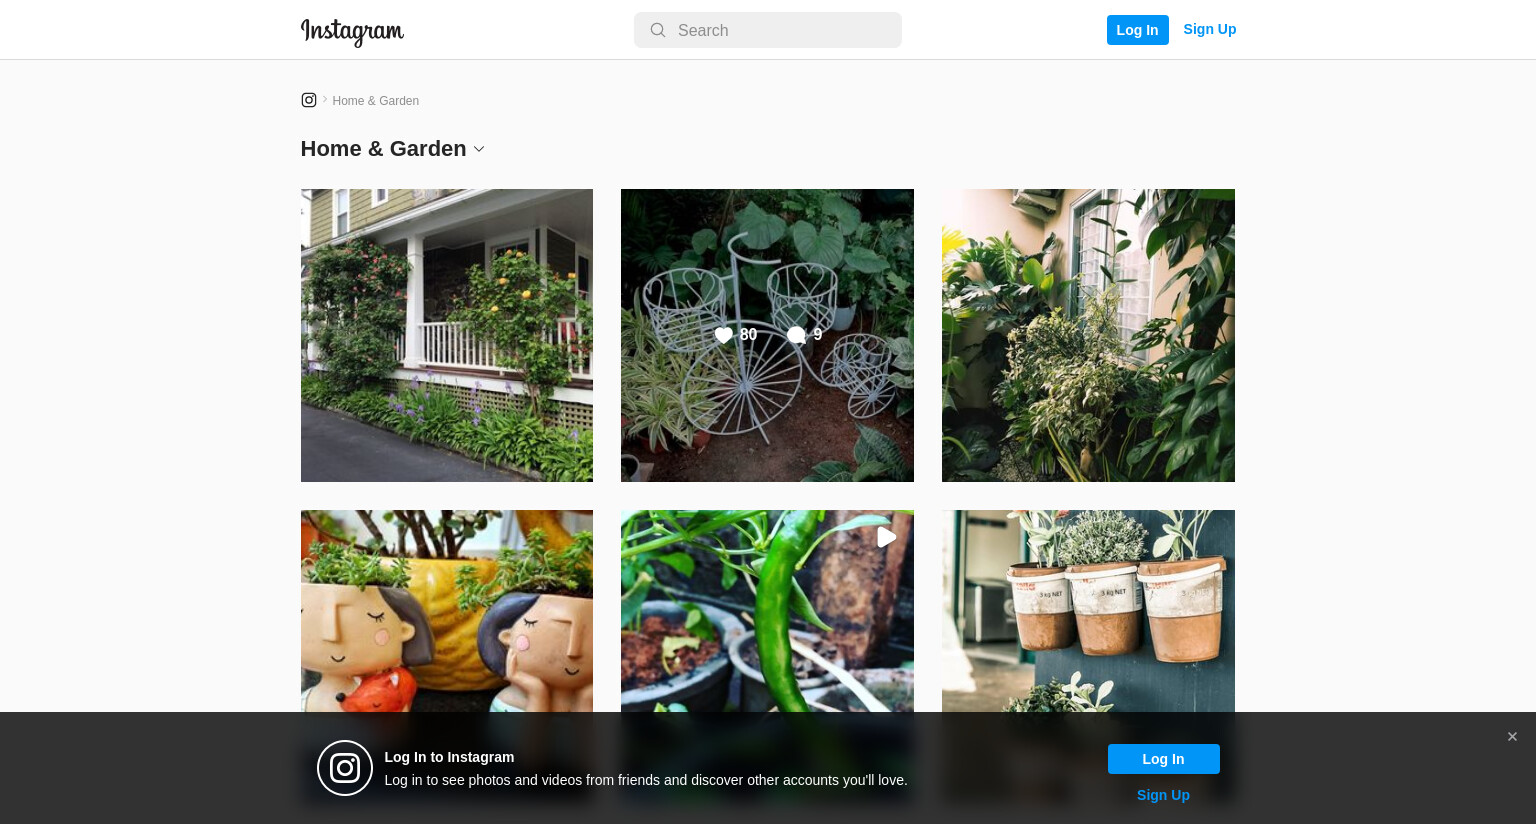Expand the Home & Garden chevron dropdown

pos(479,149)
